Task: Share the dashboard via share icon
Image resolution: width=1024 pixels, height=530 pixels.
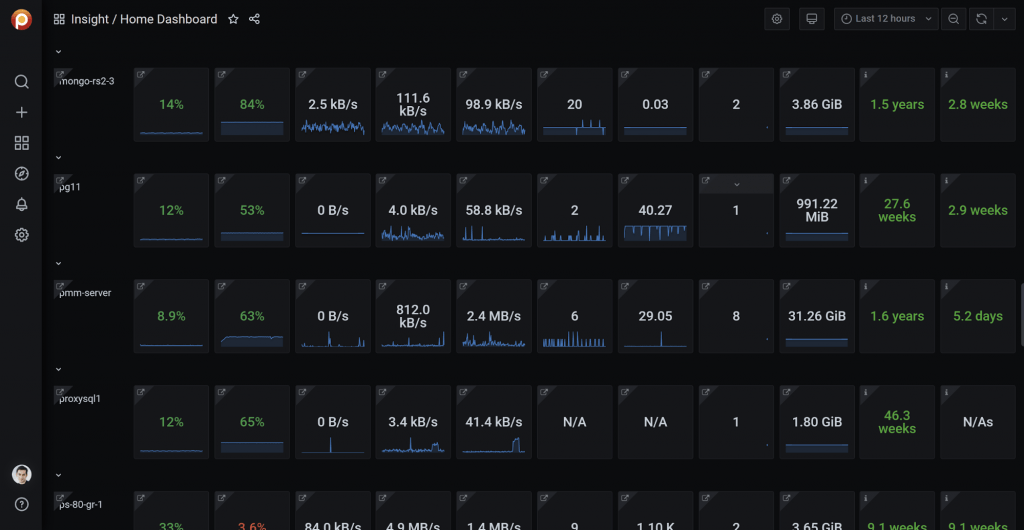Action: click(x=255, y=20)
